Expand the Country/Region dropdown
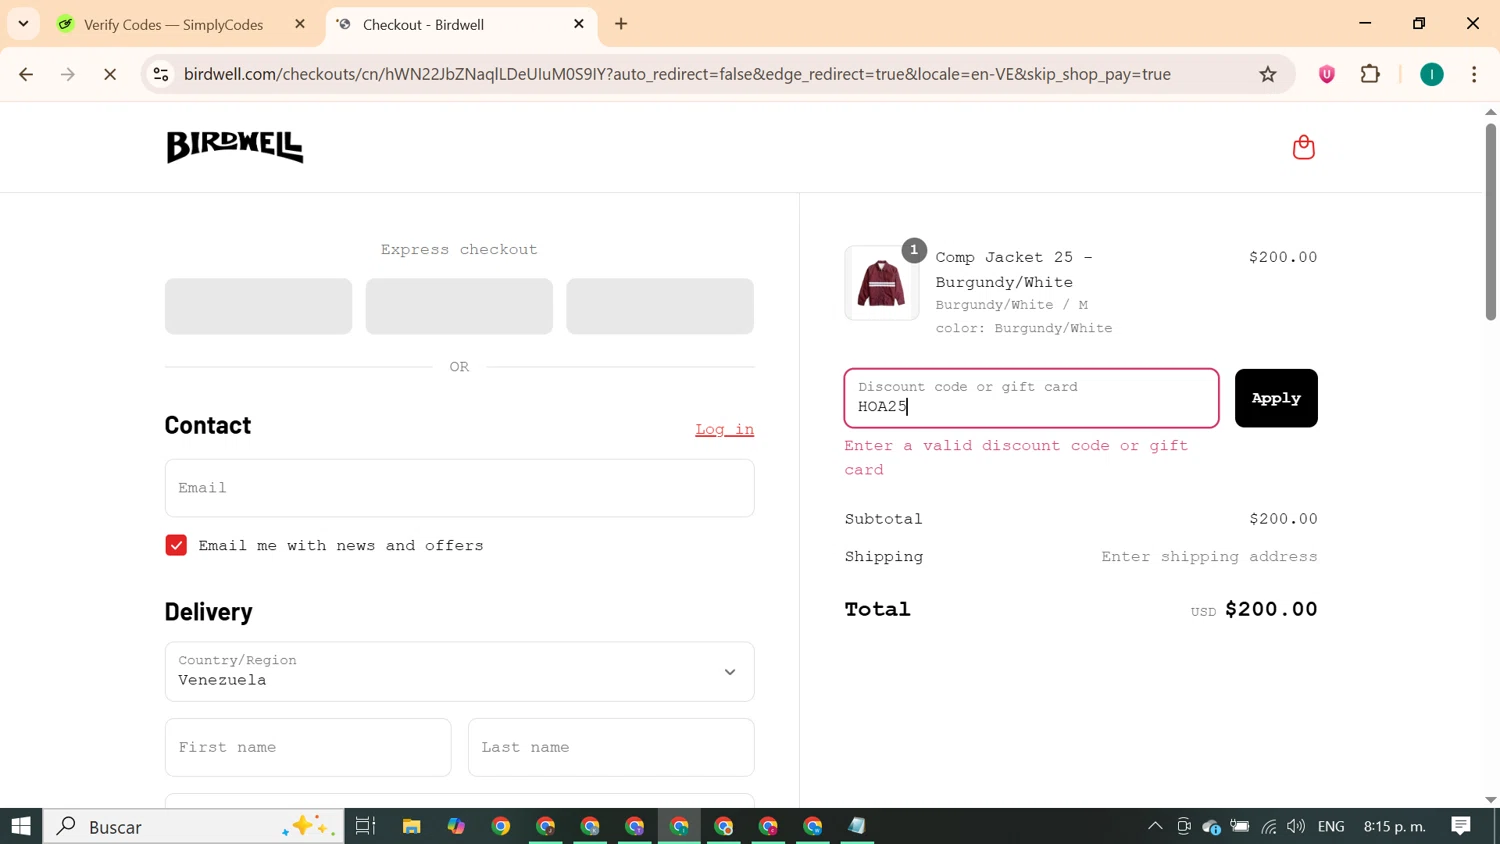The image size is (1500, 844). 459,672
